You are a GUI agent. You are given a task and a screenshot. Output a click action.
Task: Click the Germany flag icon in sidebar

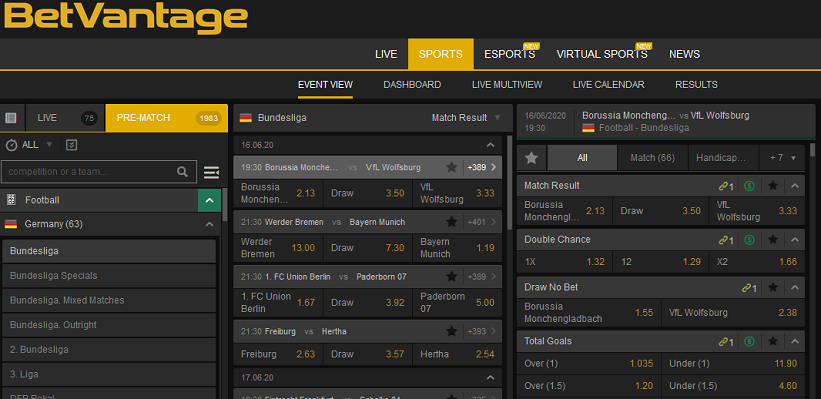11,224
